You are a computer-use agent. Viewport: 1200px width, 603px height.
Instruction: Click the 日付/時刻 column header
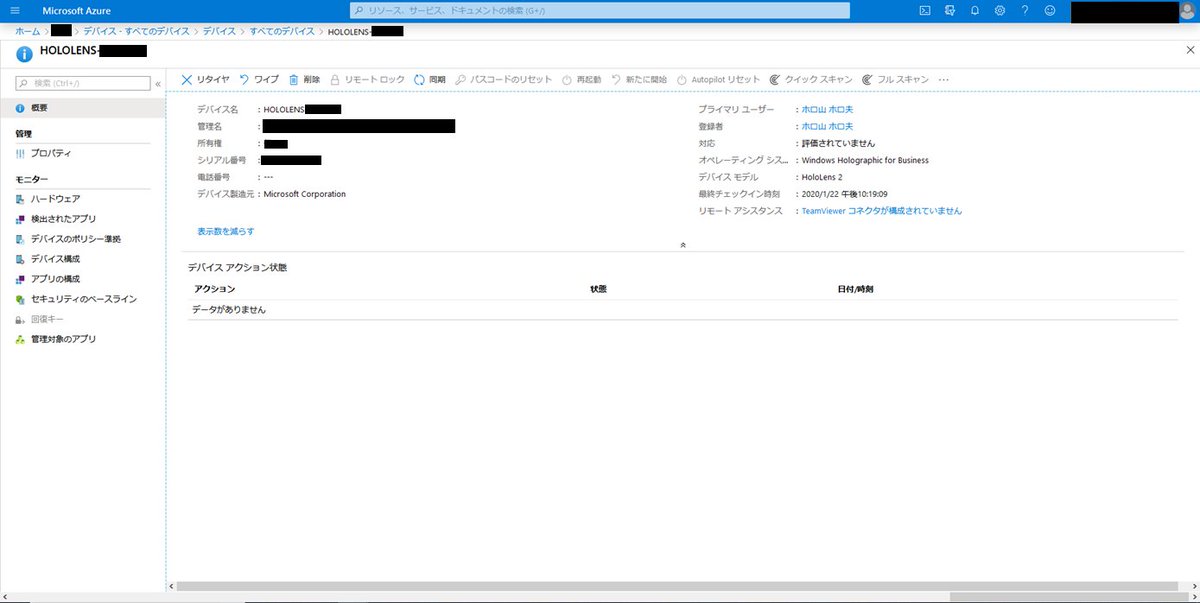(855, 289)
